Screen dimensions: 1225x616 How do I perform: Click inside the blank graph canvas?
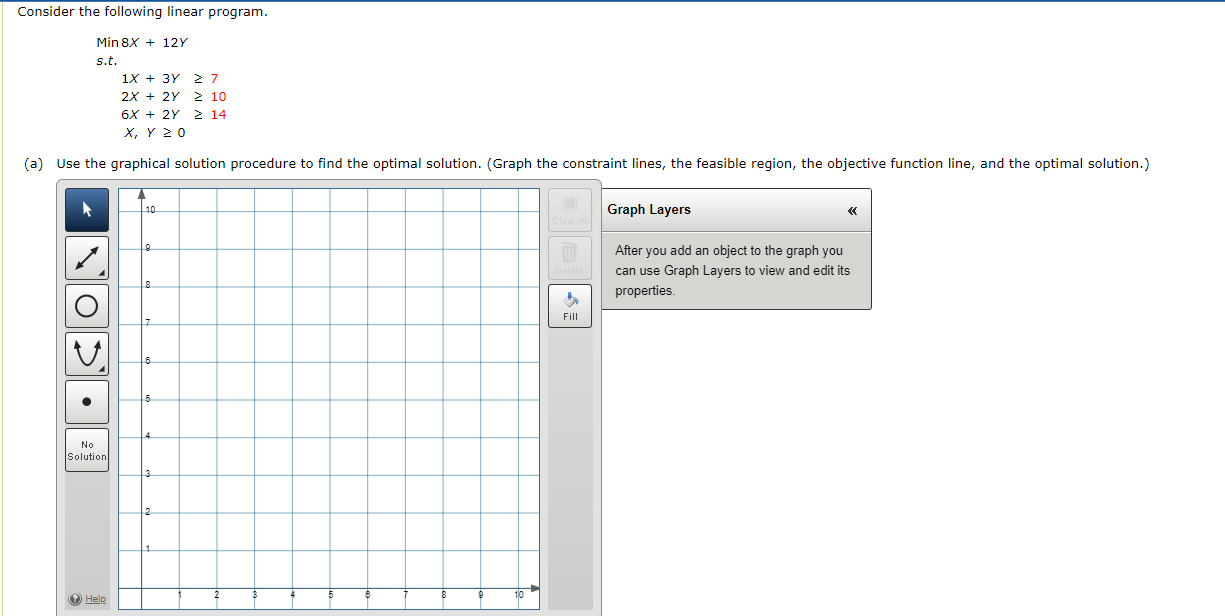click(330, 400)
